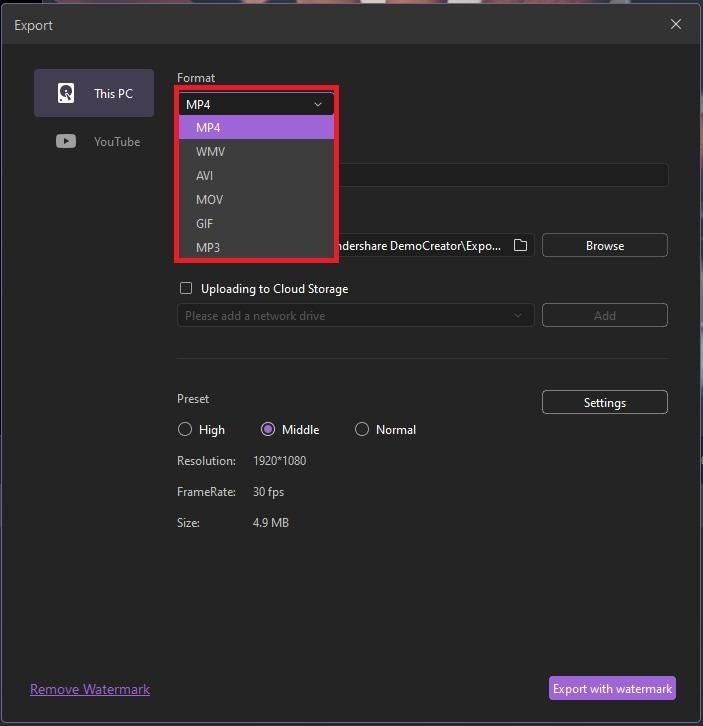Viewport: 703px width, 726px height.
Task: Choose WMV from the format list
Action: [211, 151]
